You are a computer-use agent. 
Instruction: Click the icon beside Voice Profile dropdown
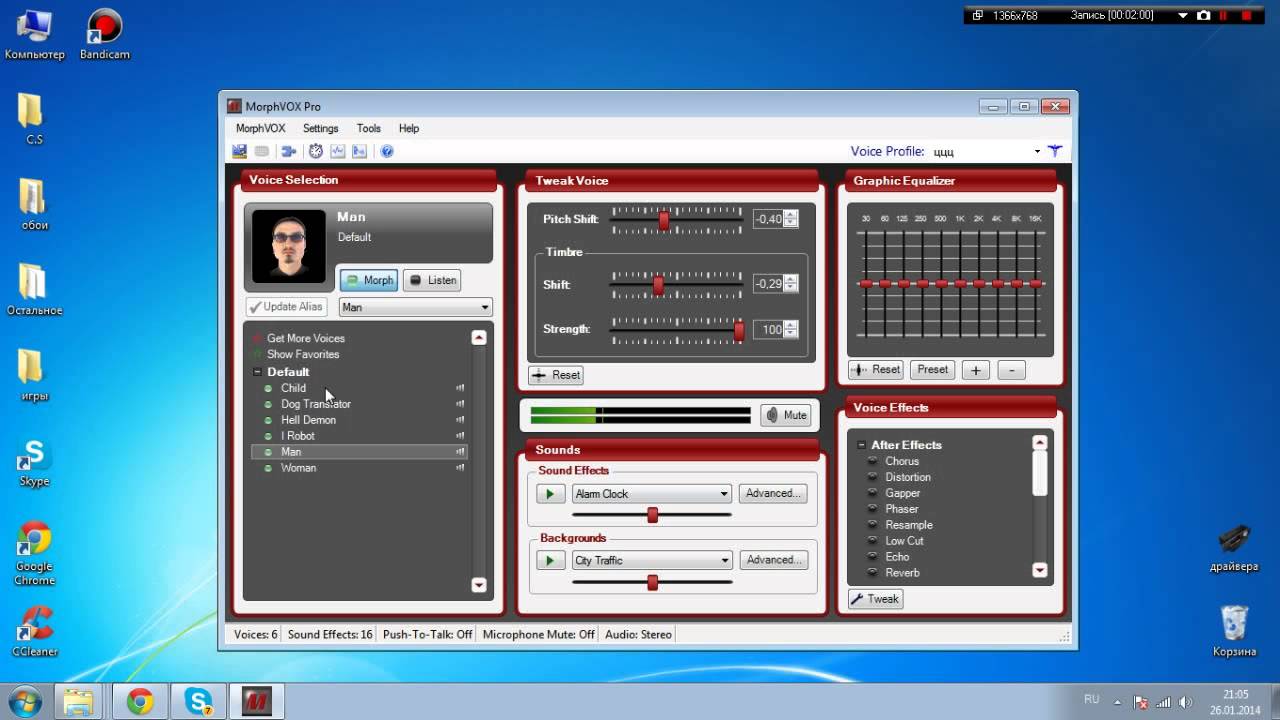[1055, 151]
